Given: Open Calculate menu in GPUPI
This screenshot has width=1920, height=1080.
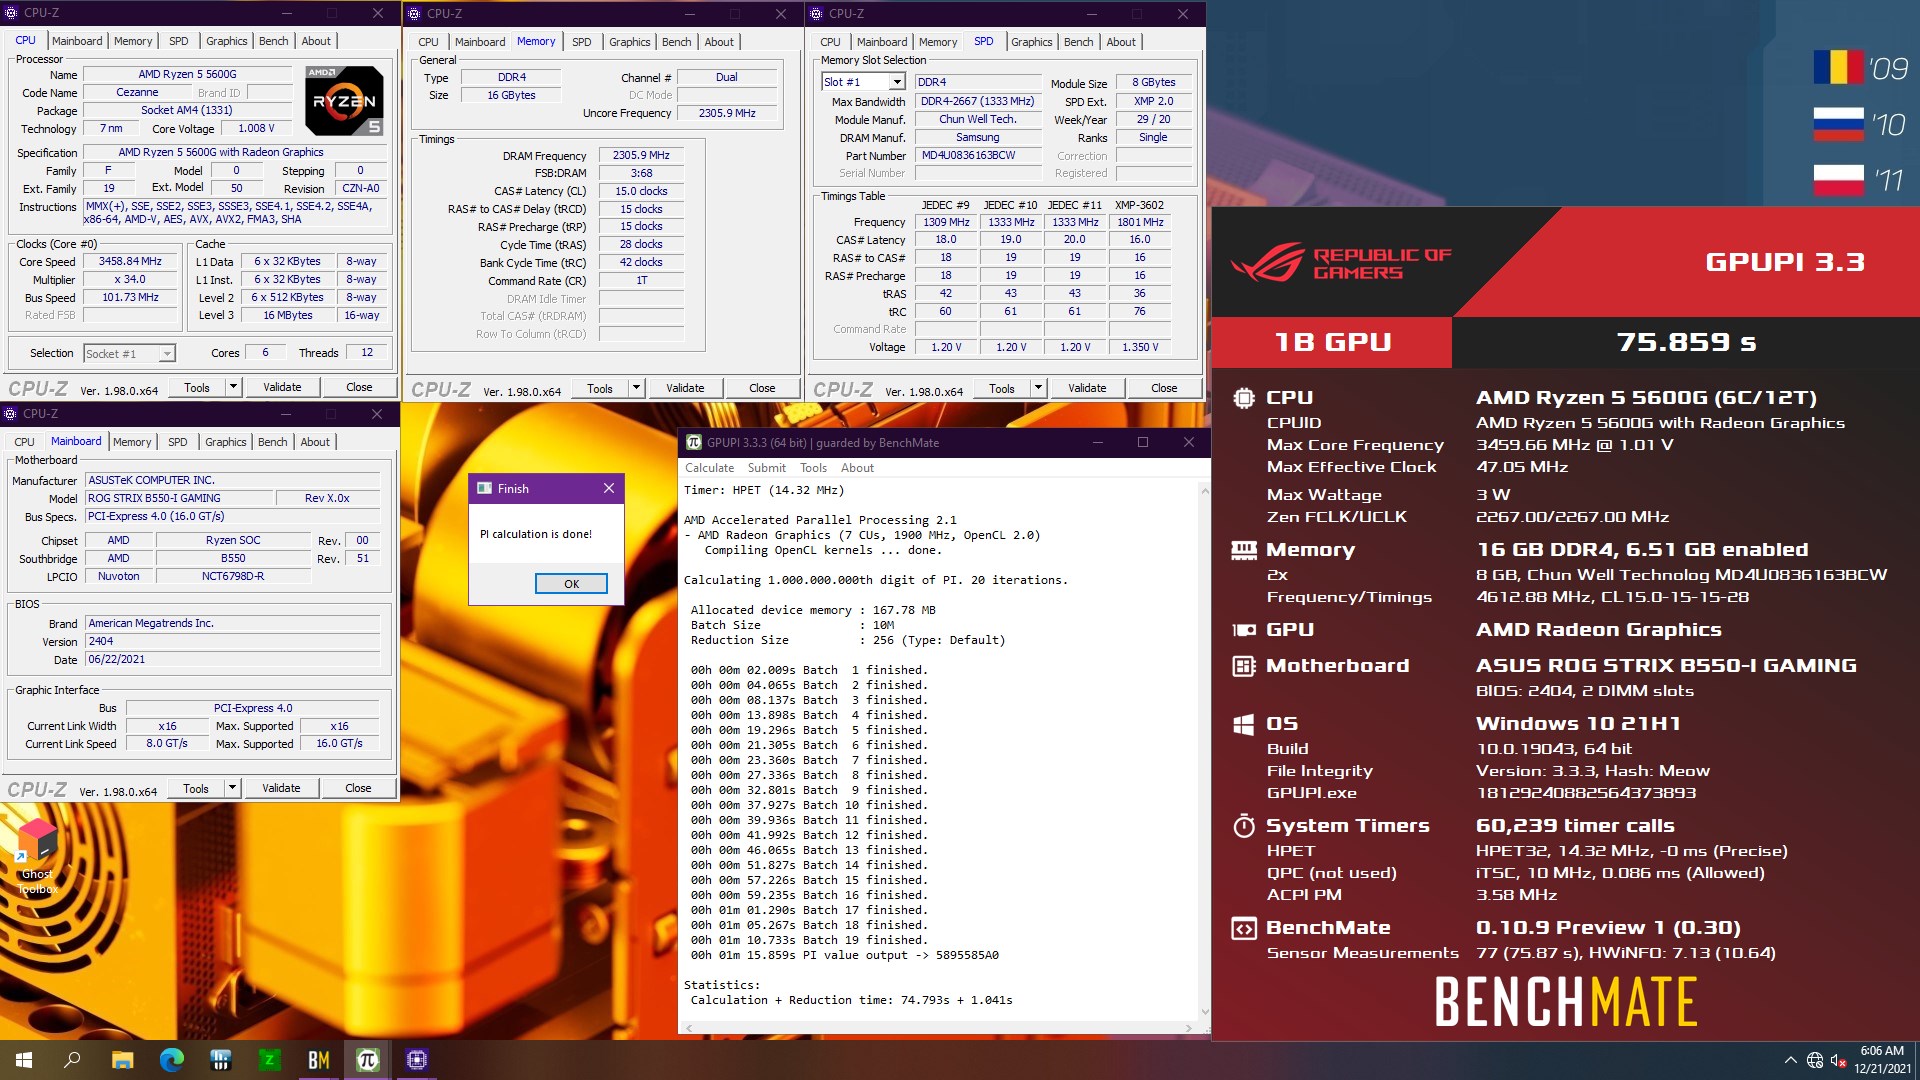Looking at the screenshot, I should 709,468.
